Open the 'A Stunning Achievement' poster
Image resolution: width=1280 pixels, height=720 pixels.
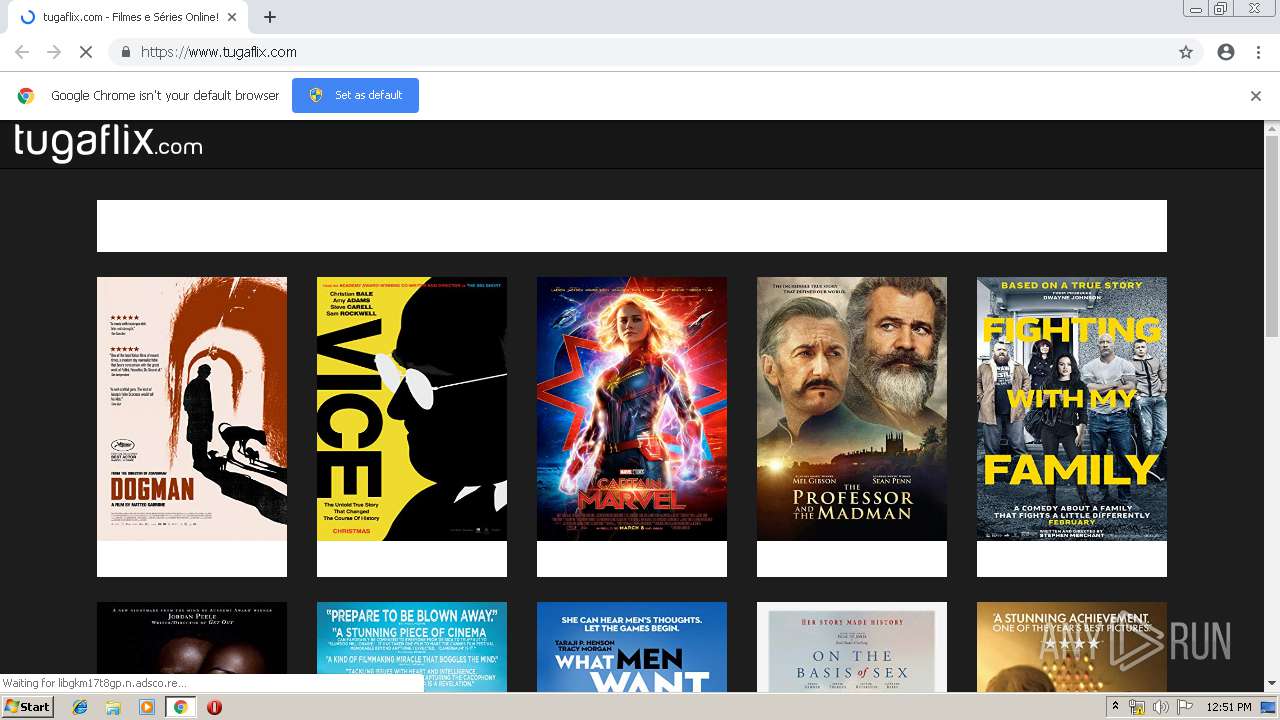[1072, 647]
